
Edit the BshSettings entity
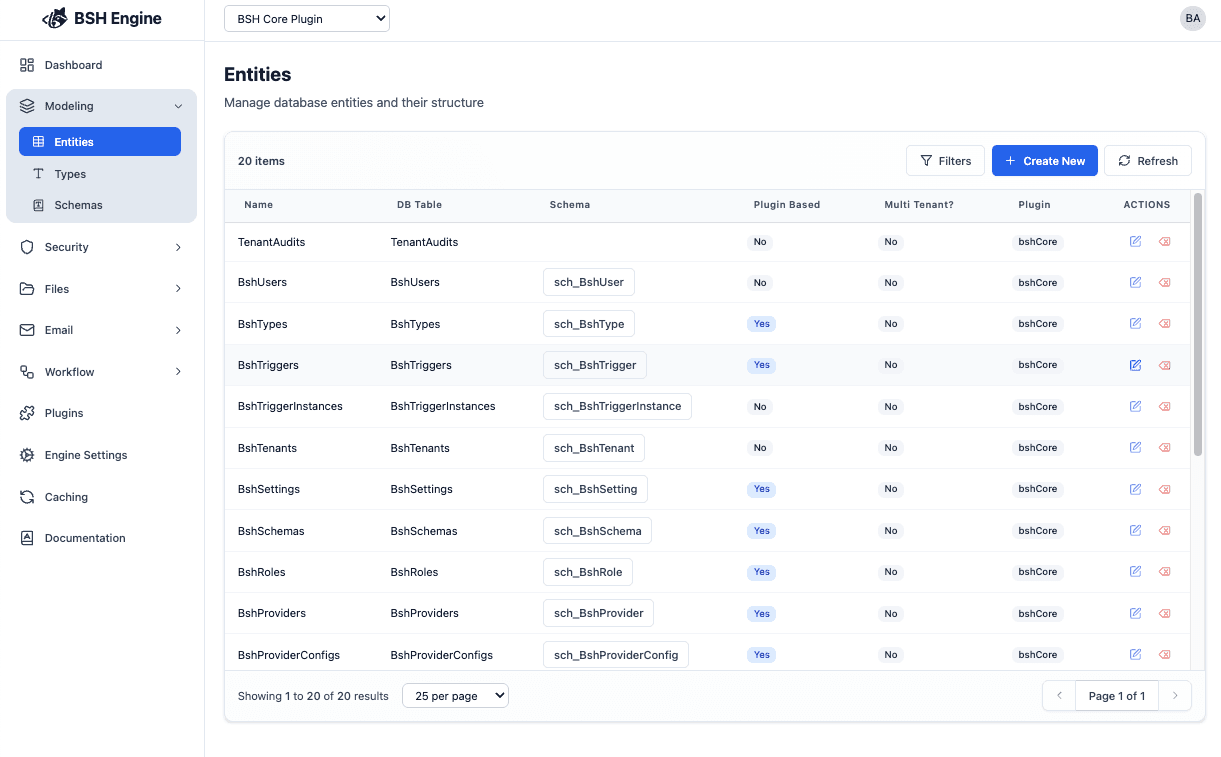point(1135,489)
